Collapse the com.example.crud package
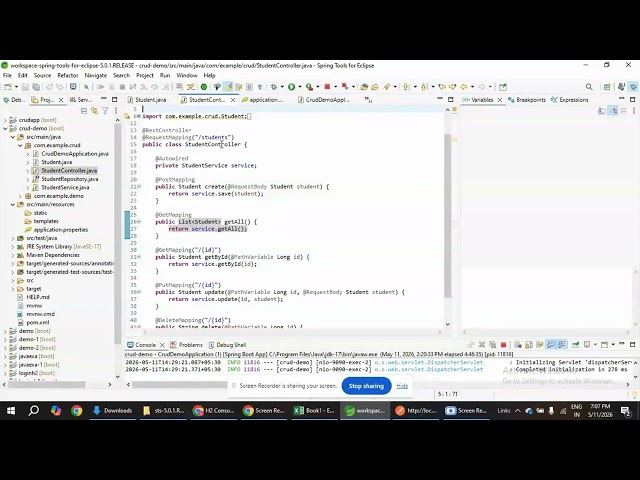640x480 pixels. click(x=20, y=145)
